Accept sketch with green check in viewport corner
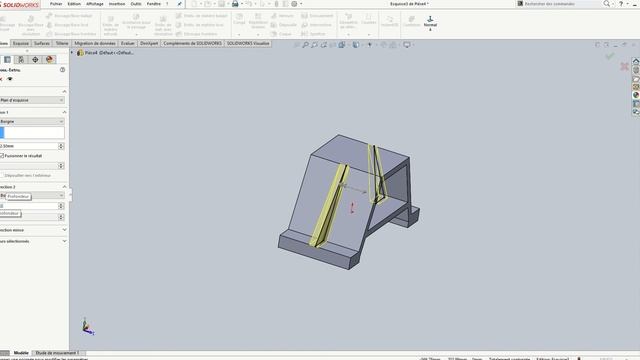This screenshot has width=640, height=360. point(610,56)
